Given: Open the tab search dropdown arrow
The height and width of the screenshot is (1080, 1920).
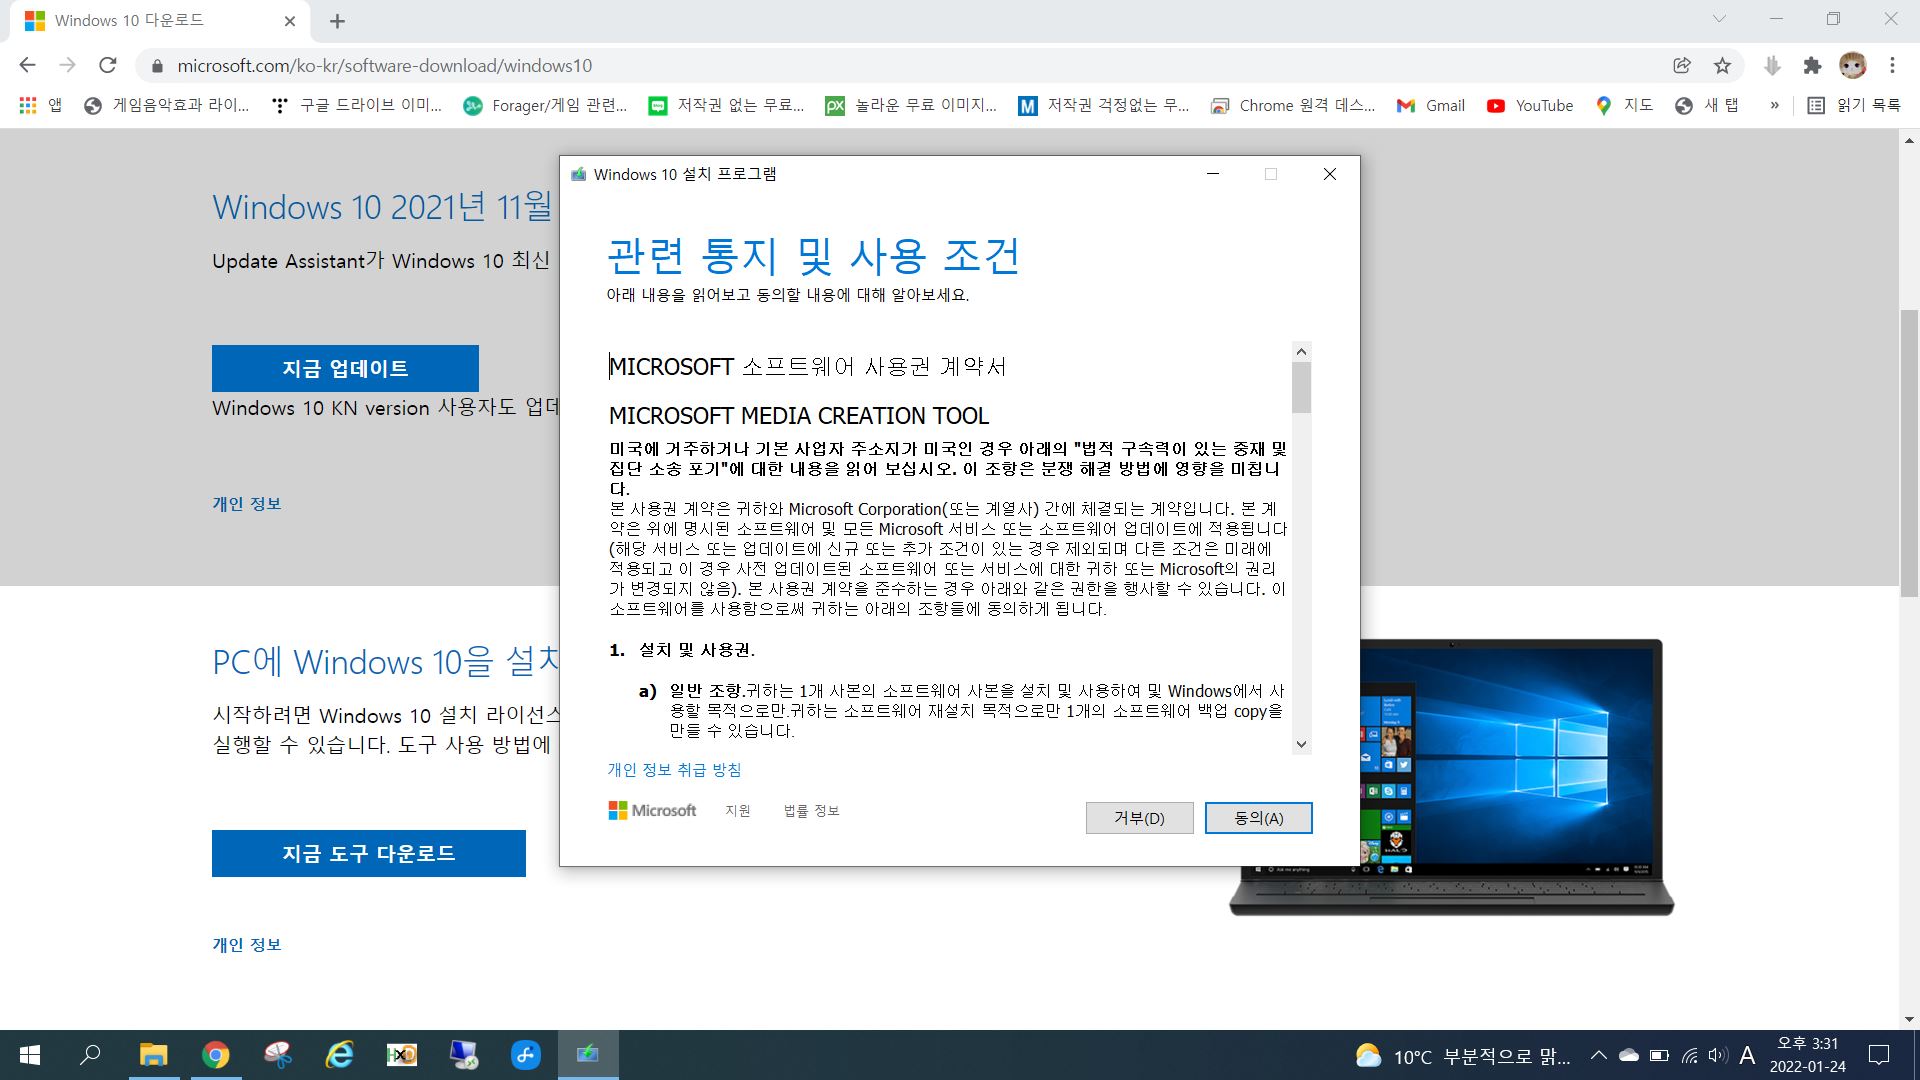Looking at the screenshot, I should (x=1719, y=19).
